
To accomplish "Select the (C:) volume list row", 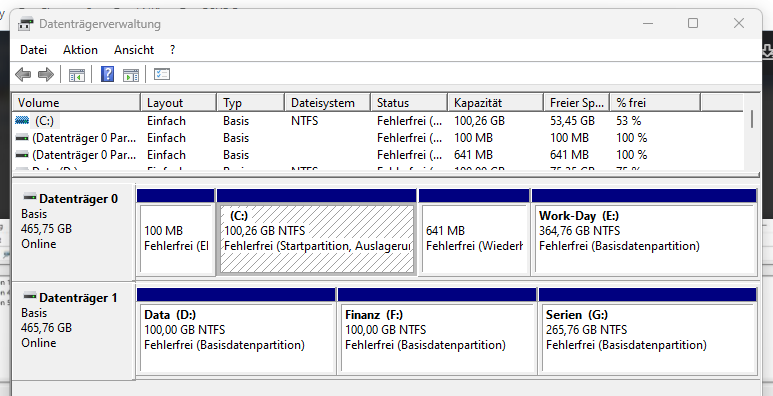I will 378,121.
